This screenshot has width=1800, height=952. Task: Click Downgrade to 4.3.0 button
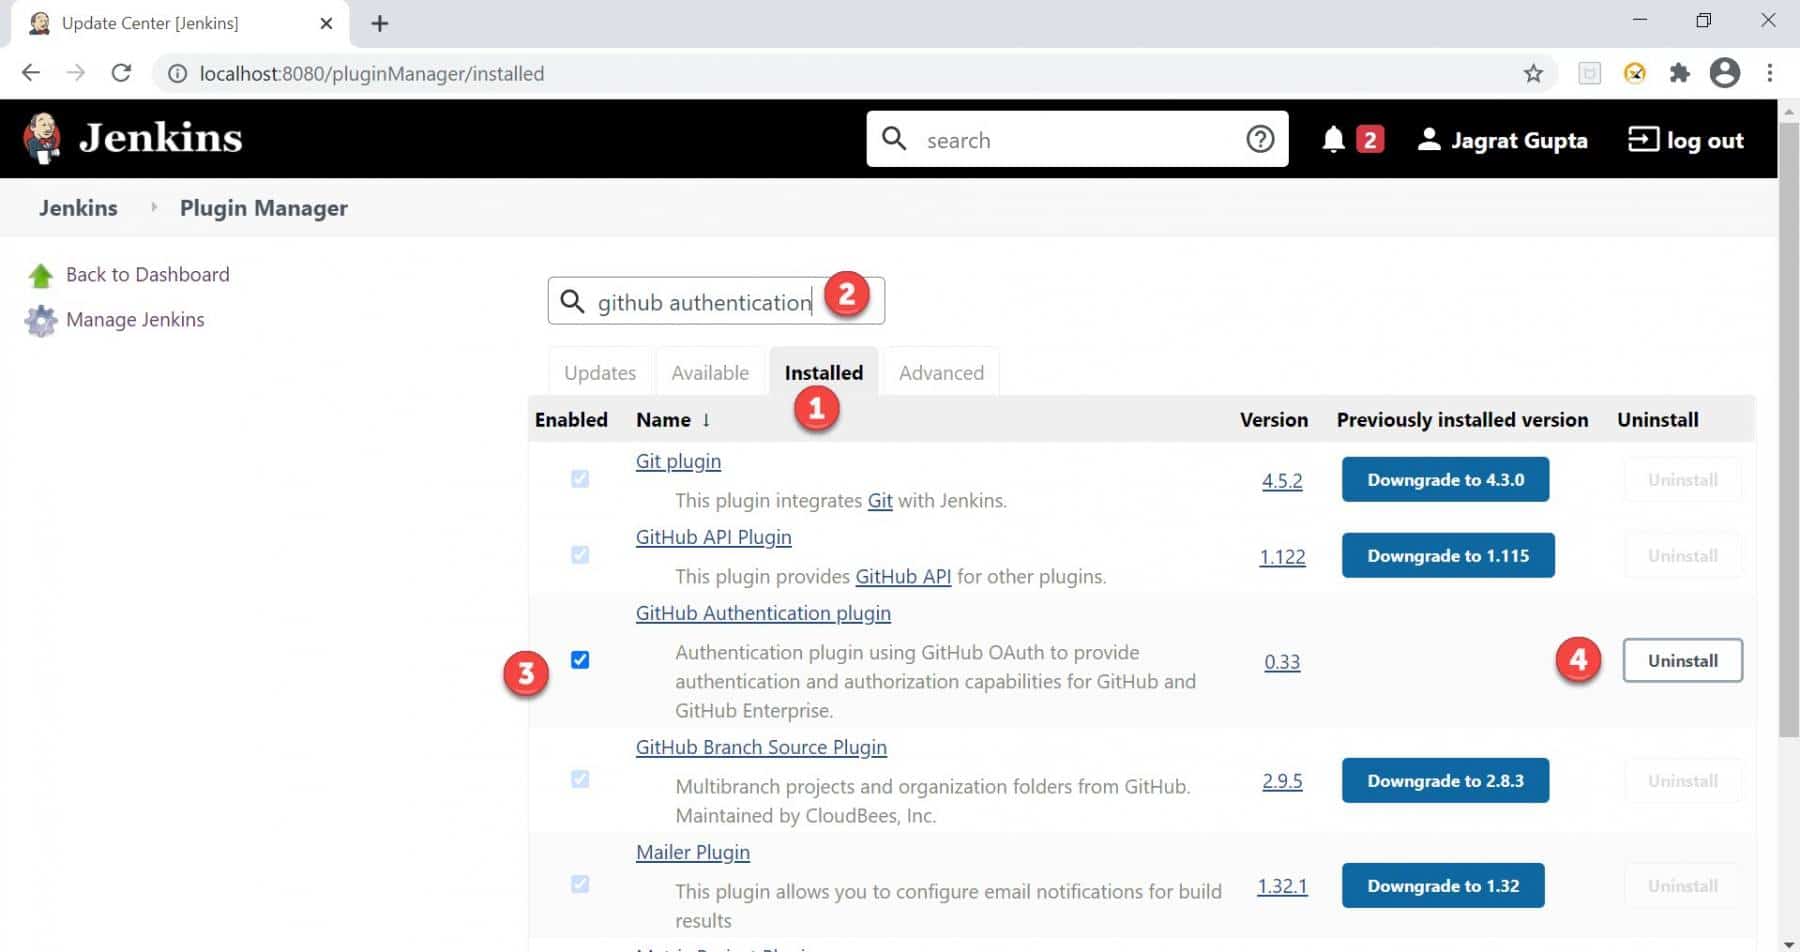(1445, 480)
